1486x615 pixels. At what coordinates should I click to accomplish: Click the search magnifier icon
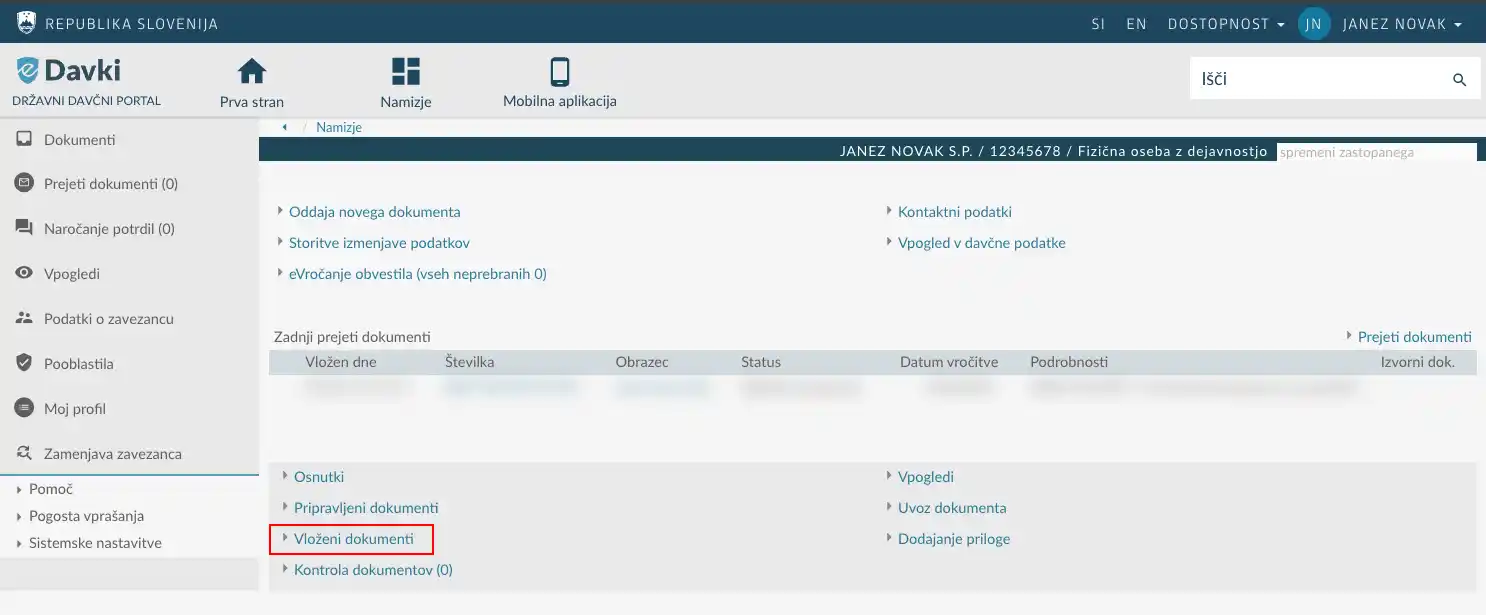point(1459,80)
